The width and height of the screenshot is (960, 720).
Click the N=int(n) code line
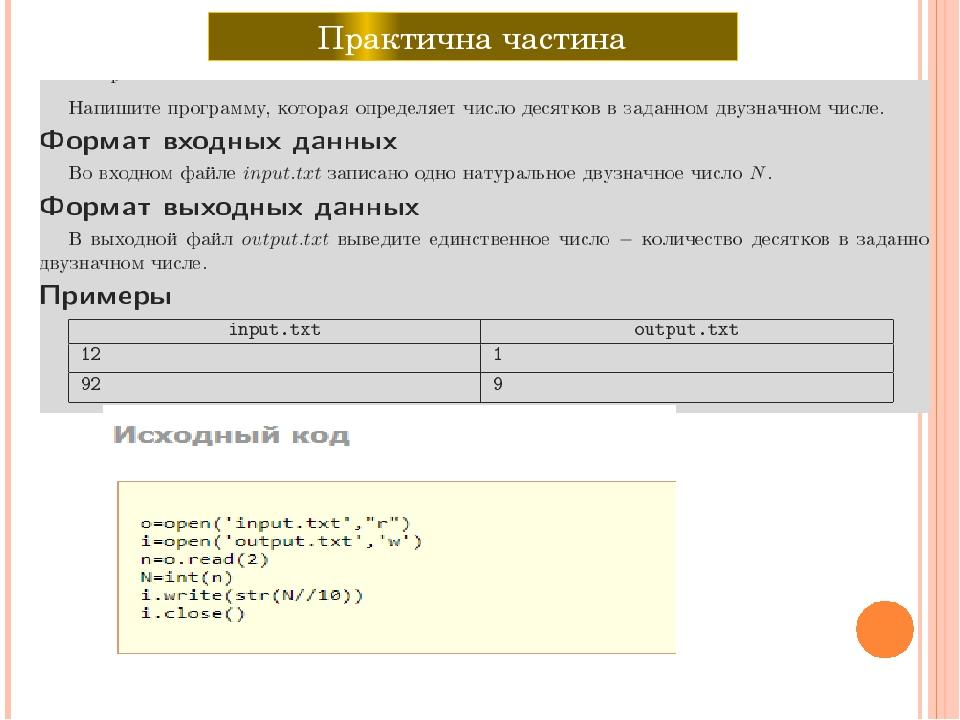pos(185,577)
